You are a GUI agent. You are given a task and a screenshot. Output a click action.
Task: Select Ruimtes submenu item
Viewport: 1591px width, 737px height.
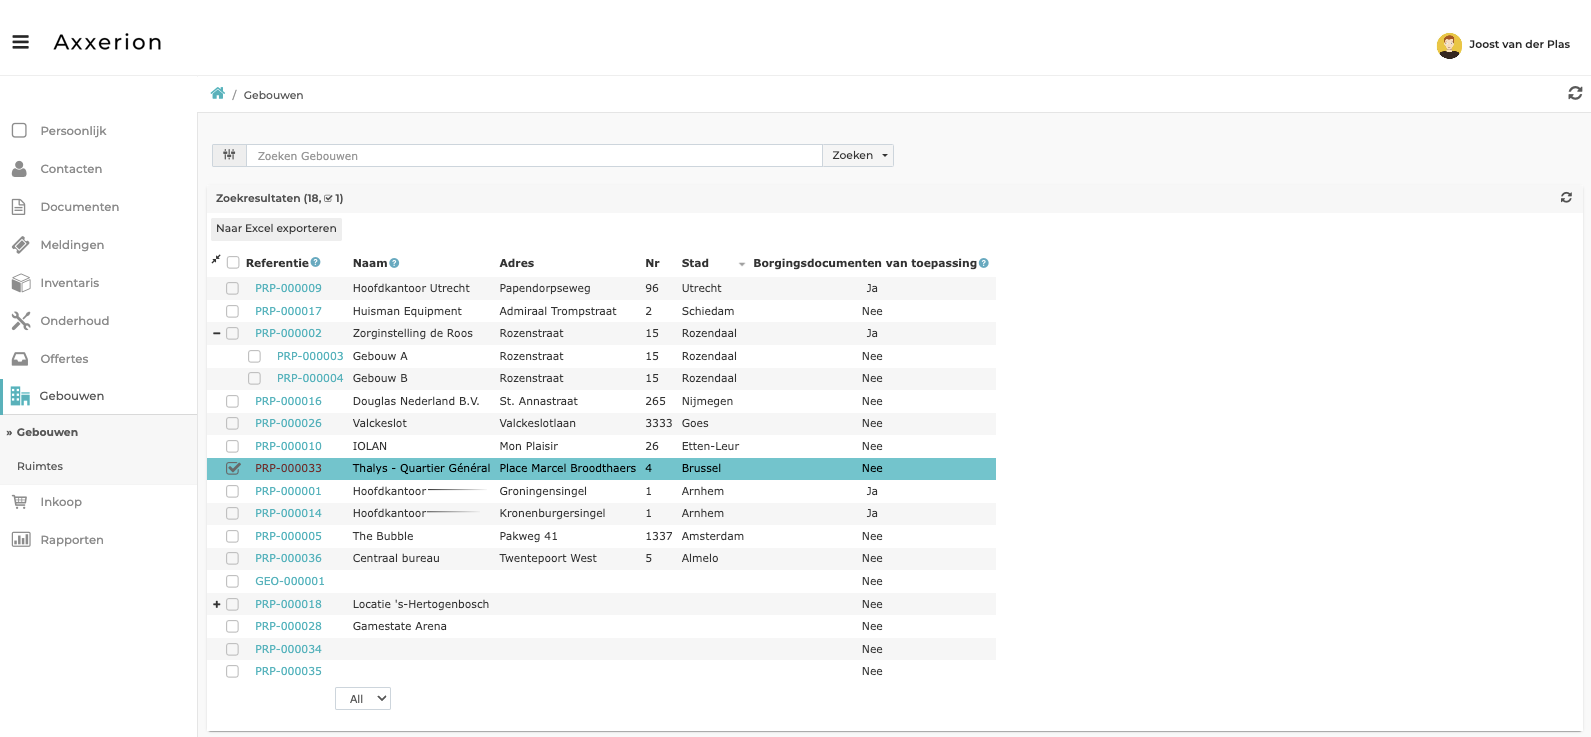tap(40, 466)
